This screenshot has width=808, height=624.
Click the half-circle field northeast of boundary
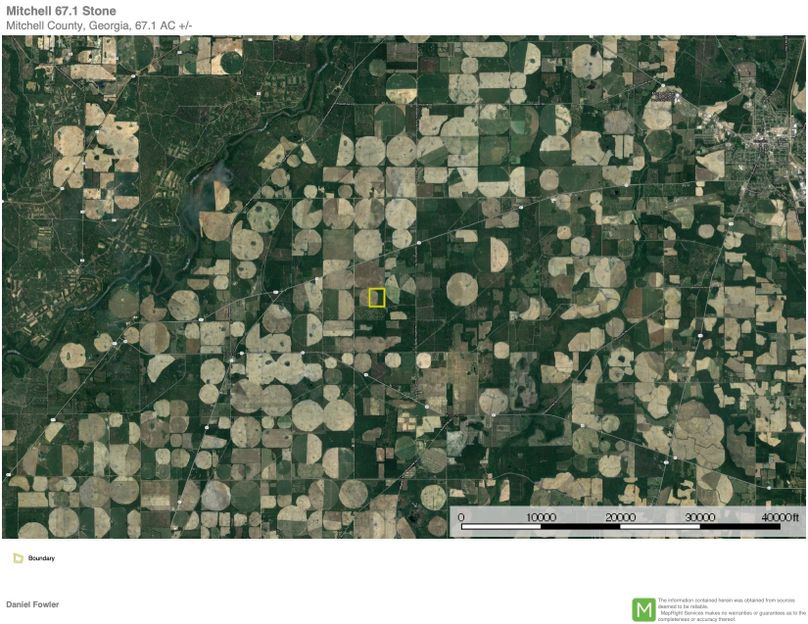point(497,252)
